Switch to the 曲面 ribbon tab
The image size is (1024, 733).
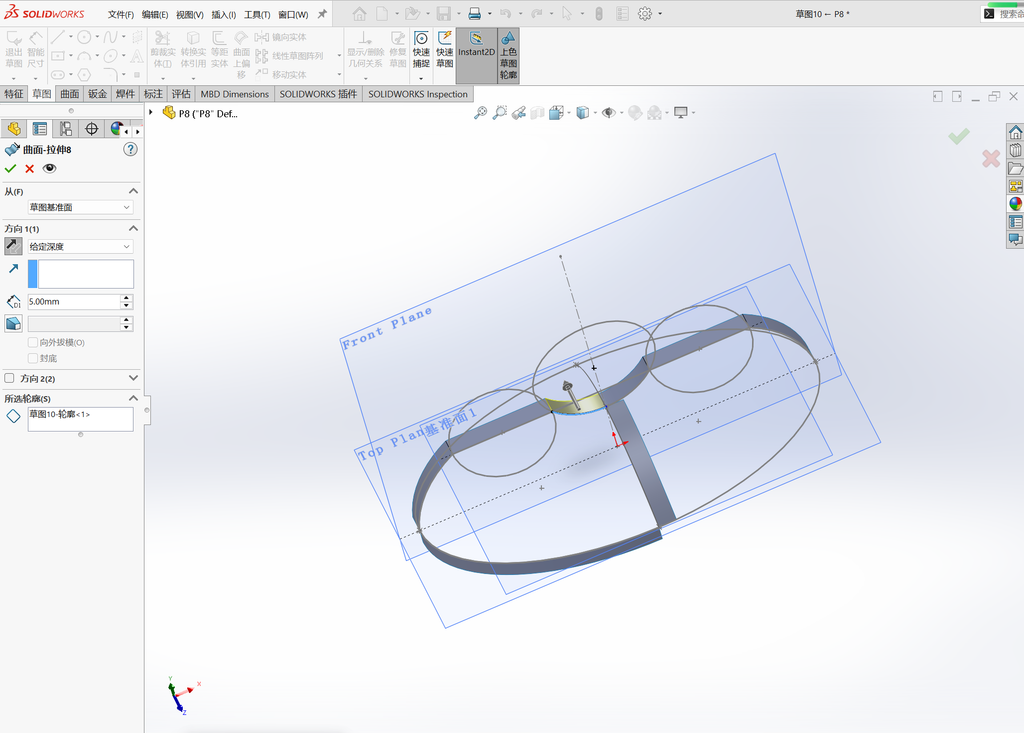[70, 94]
